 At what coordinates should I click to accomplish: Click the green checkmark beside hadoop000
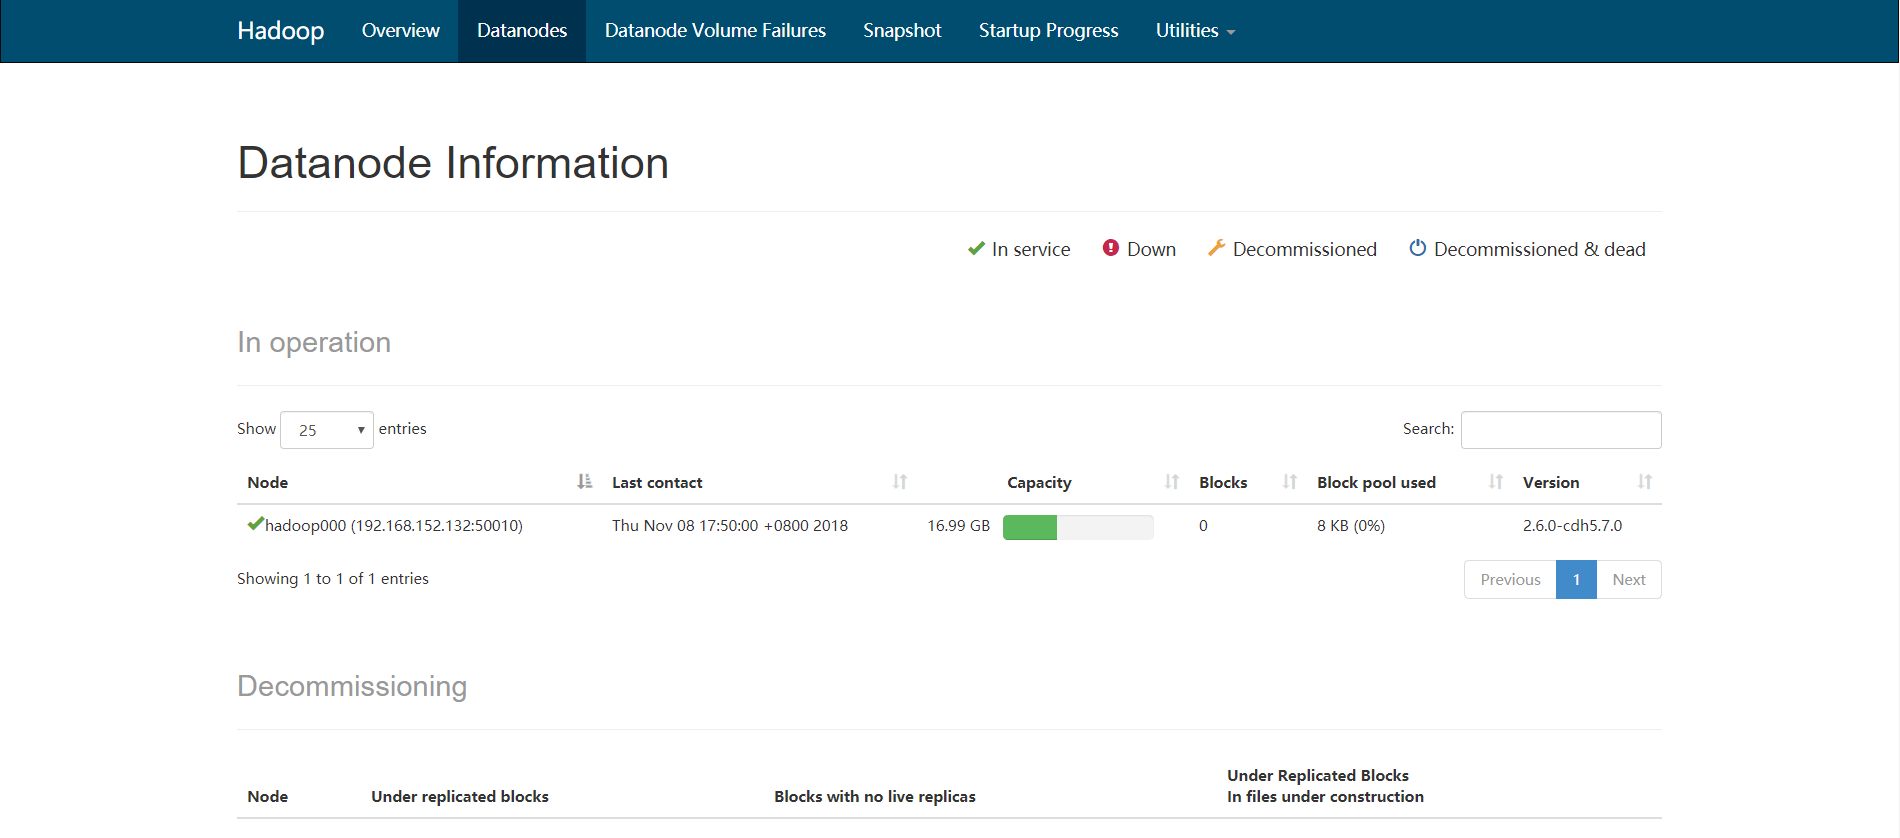click(255, 524)
